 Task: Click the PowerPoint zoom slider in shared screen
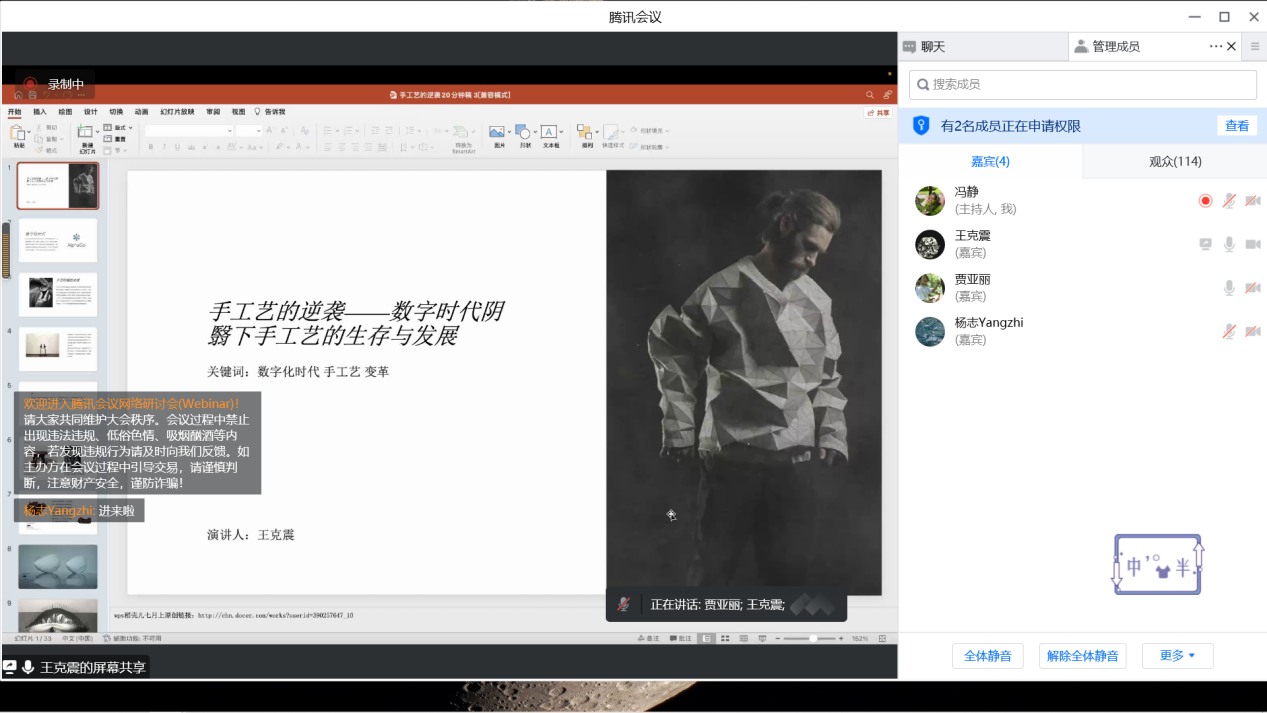tap(813, 638)
